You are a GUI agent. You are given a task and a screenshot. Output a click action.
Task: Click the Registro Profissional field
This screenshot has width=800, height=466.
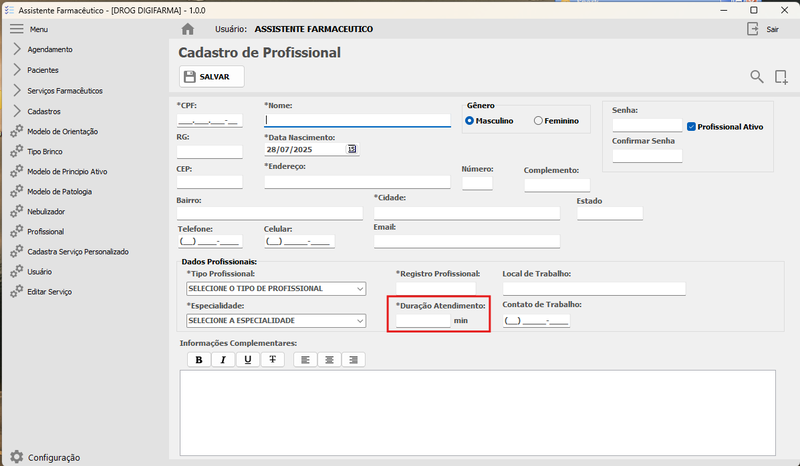[x=436, y=288]
